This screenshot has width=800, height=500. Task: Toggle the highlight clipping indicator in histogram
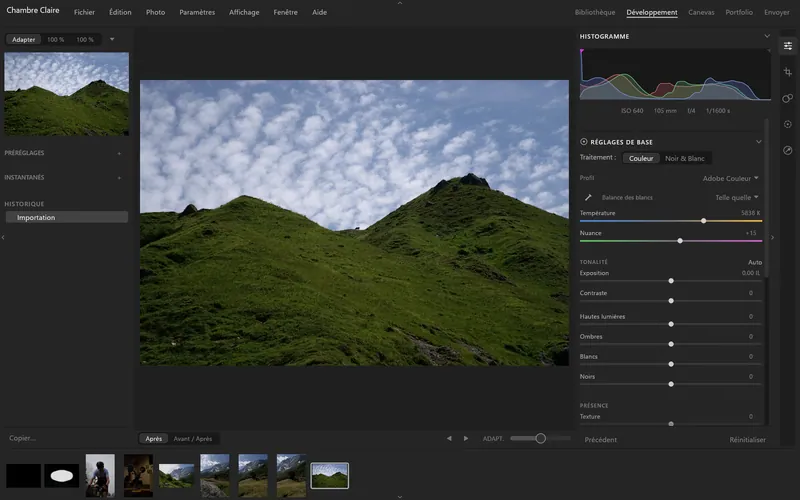[769, 51]
